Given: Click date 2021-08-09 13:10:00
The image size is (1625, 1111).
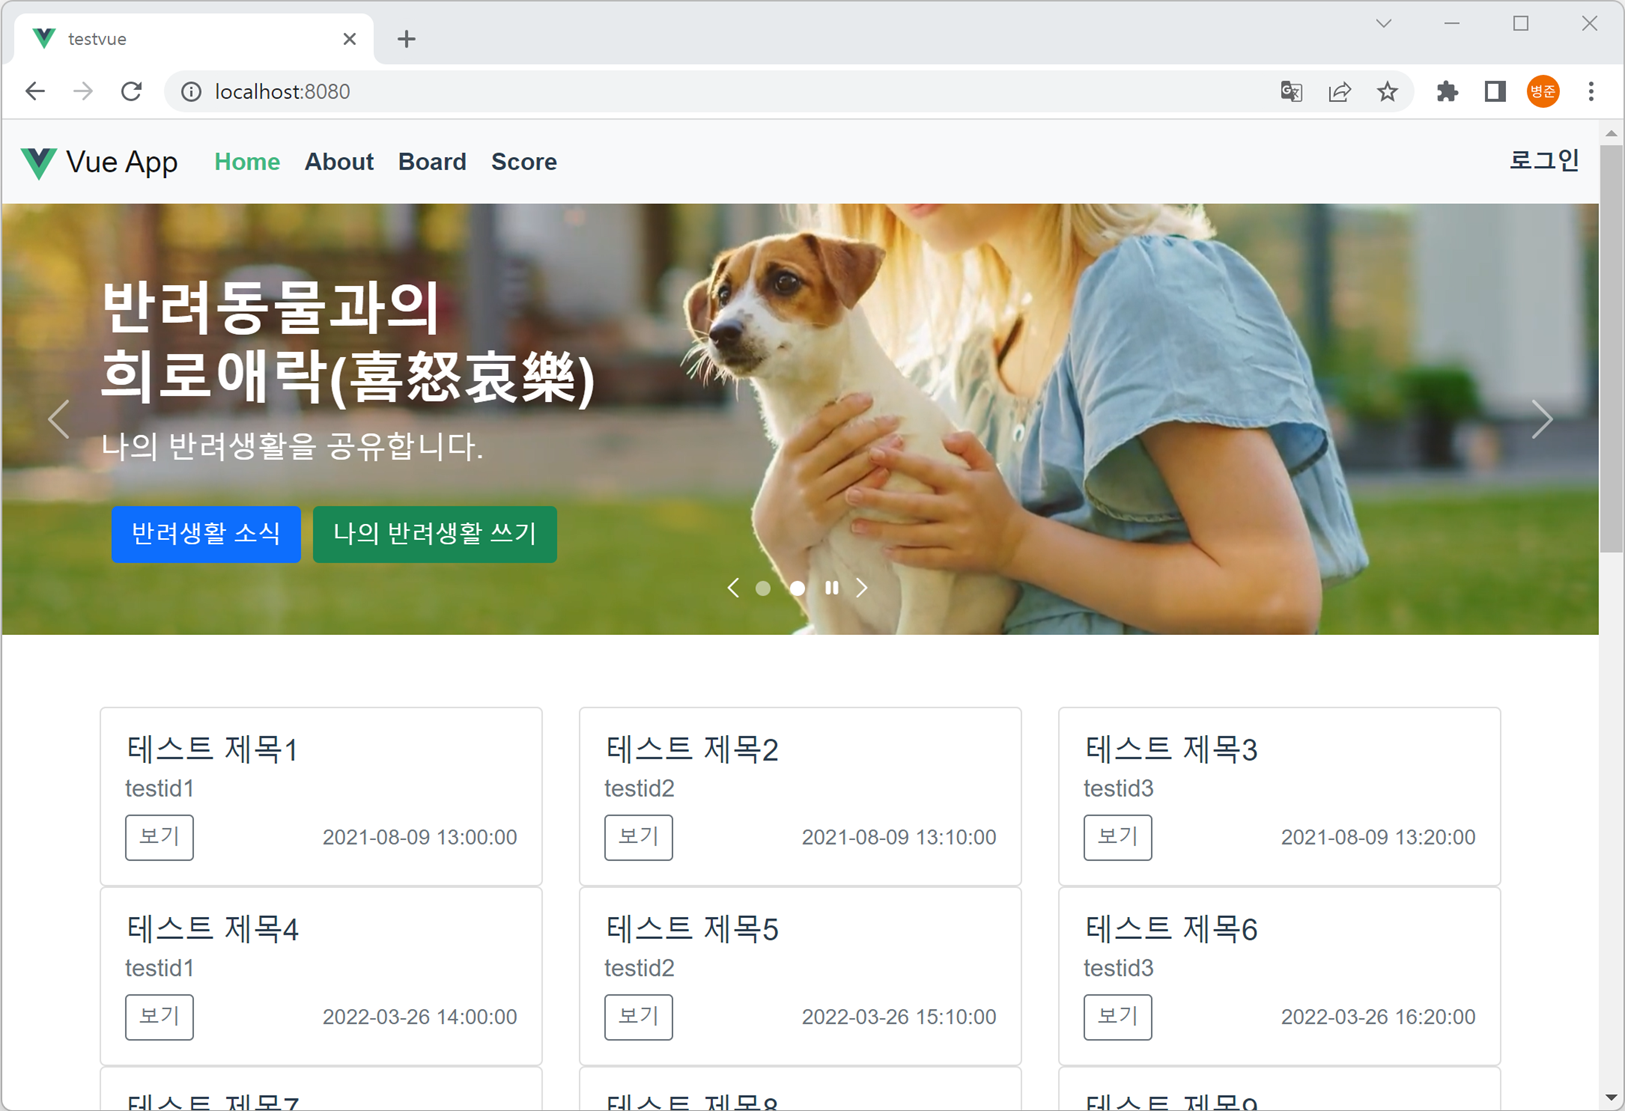Looking at the screenshot, I should (899, 838).
